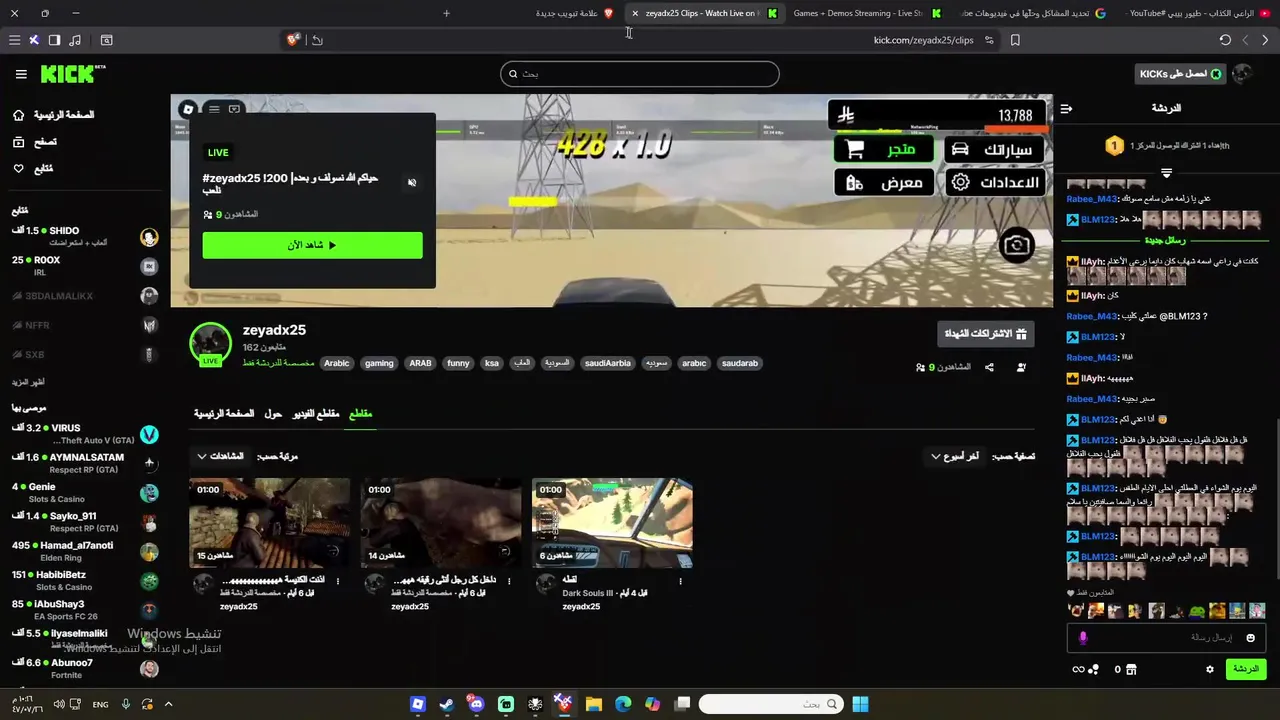Collapse the chat panel

pos(1066,108)
